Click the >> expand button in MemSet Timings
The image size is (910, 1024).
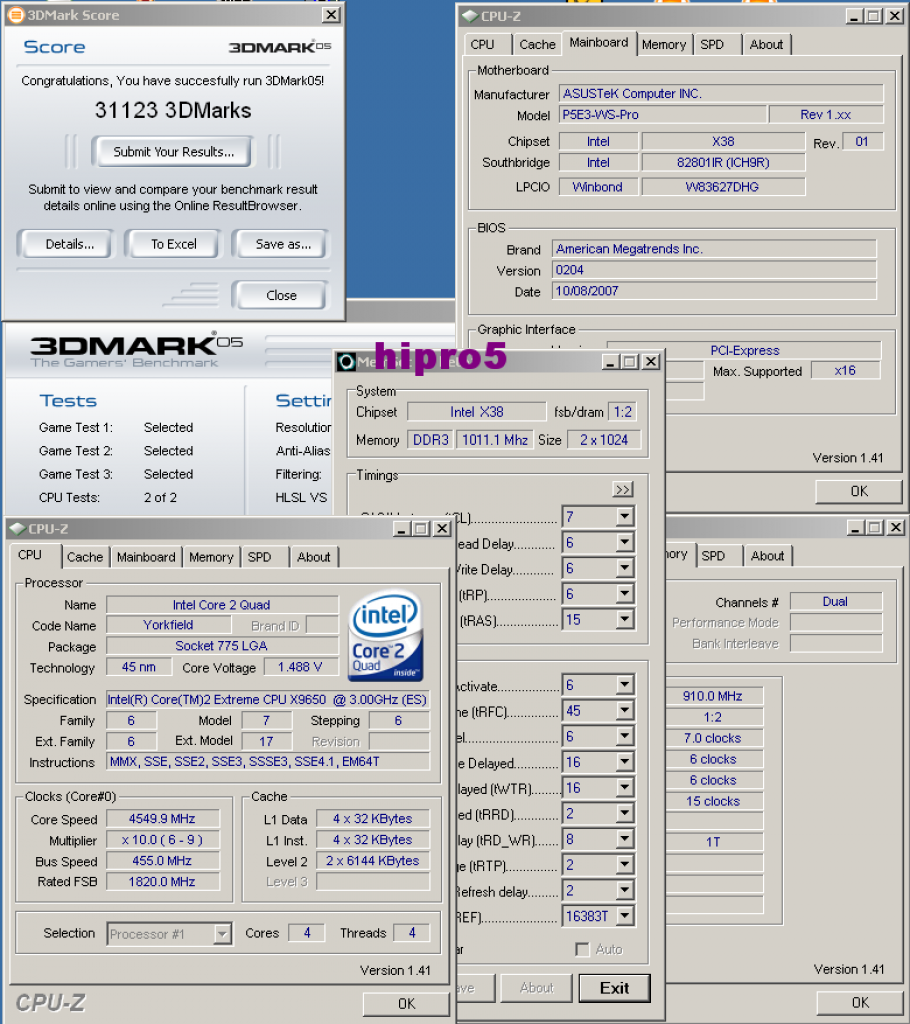pos(623,490)
